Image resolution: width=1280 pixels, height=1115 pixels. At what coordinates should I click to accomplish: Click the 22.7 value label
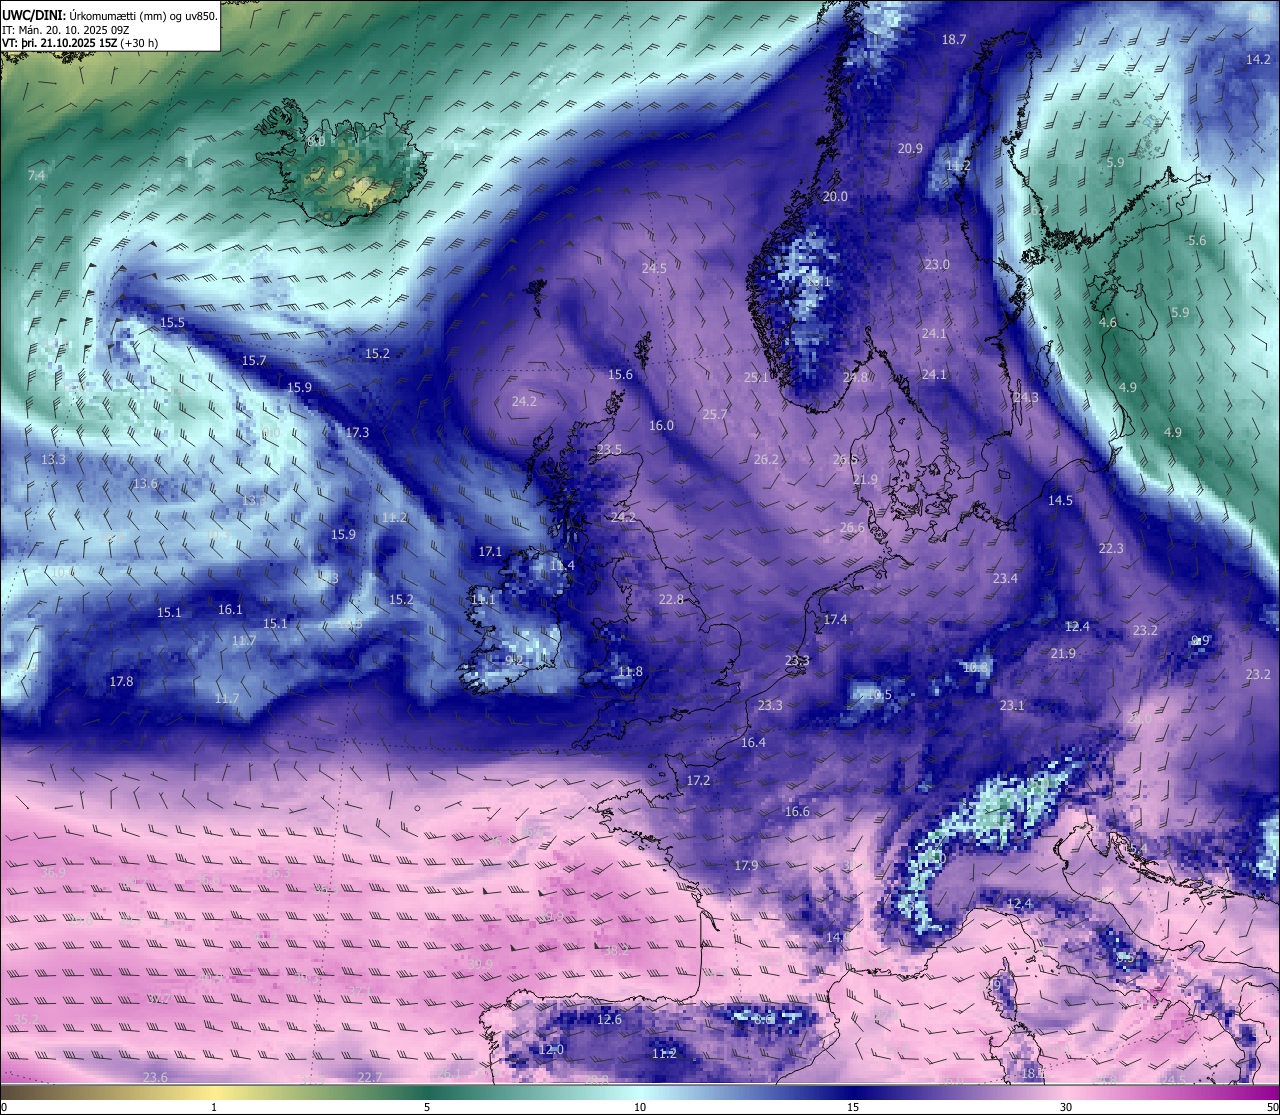370,1077
